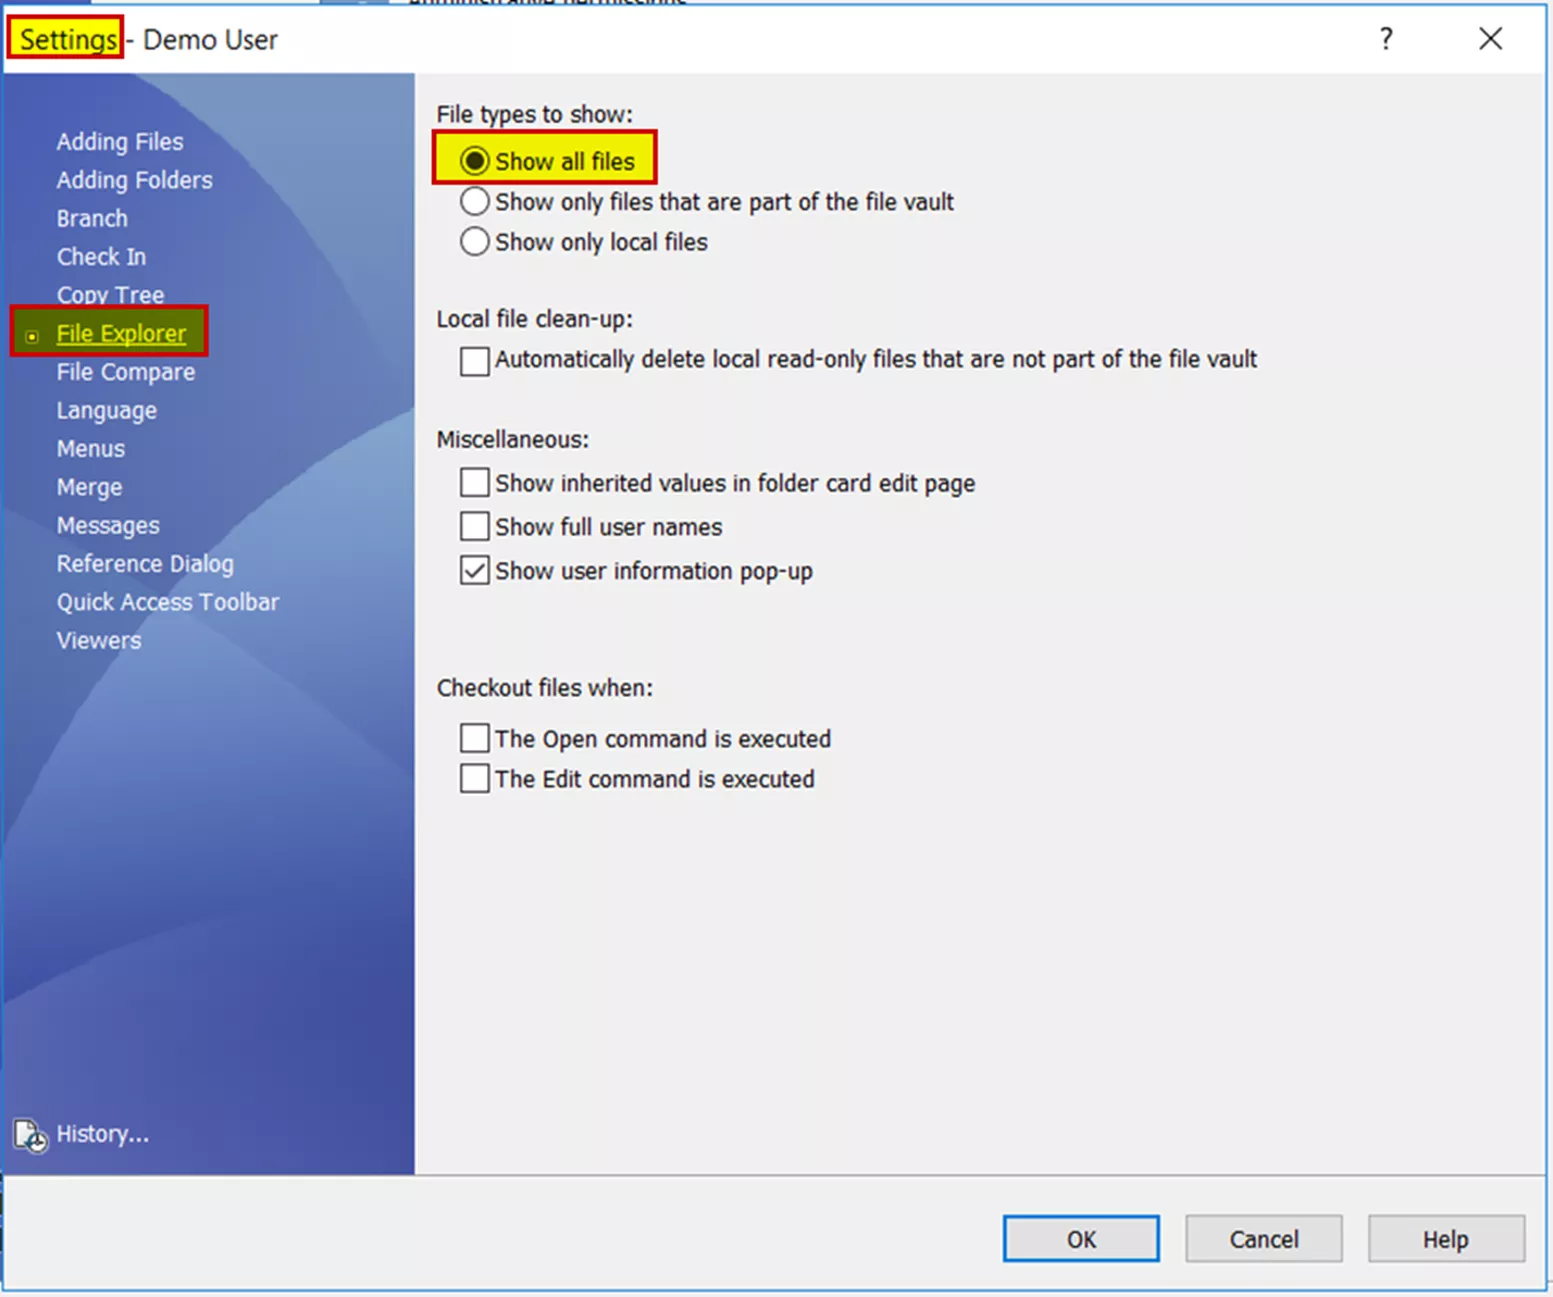Click the Cancel button

tap(1263, 1239)
